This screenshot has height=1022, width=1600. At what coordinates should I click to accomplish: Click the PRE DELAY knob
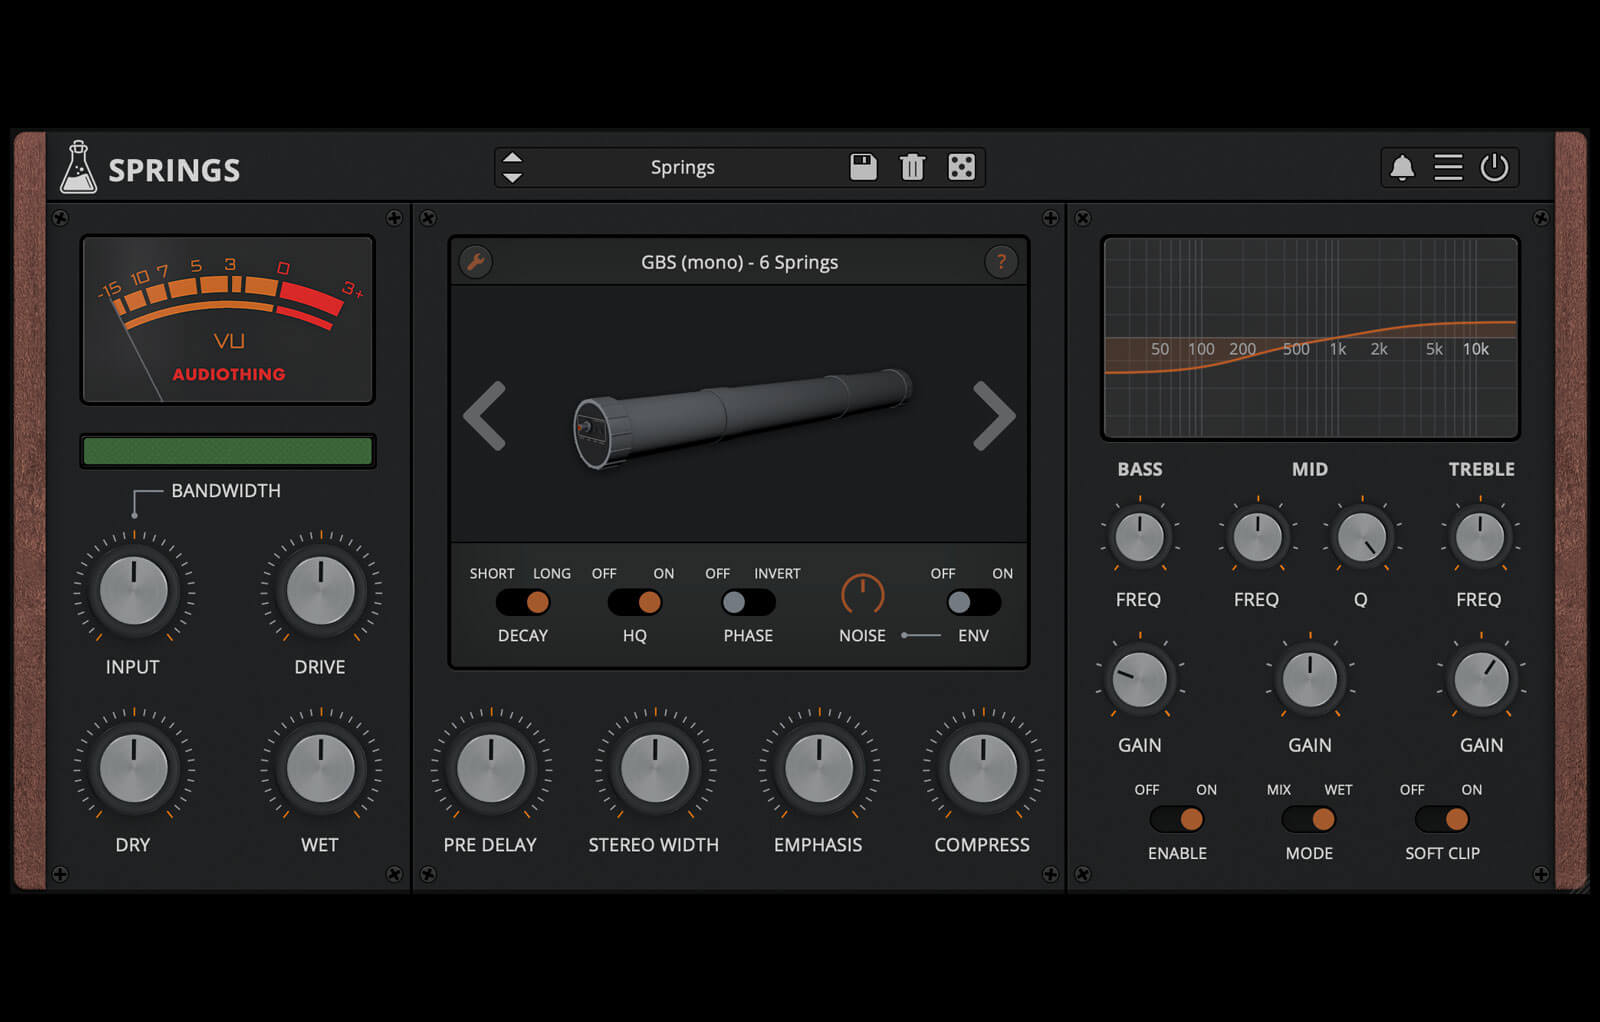490,768
